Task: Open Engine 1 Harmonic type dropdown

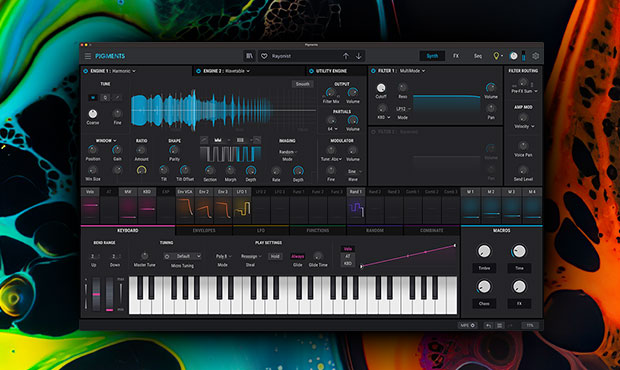Action: coord(124,71)
